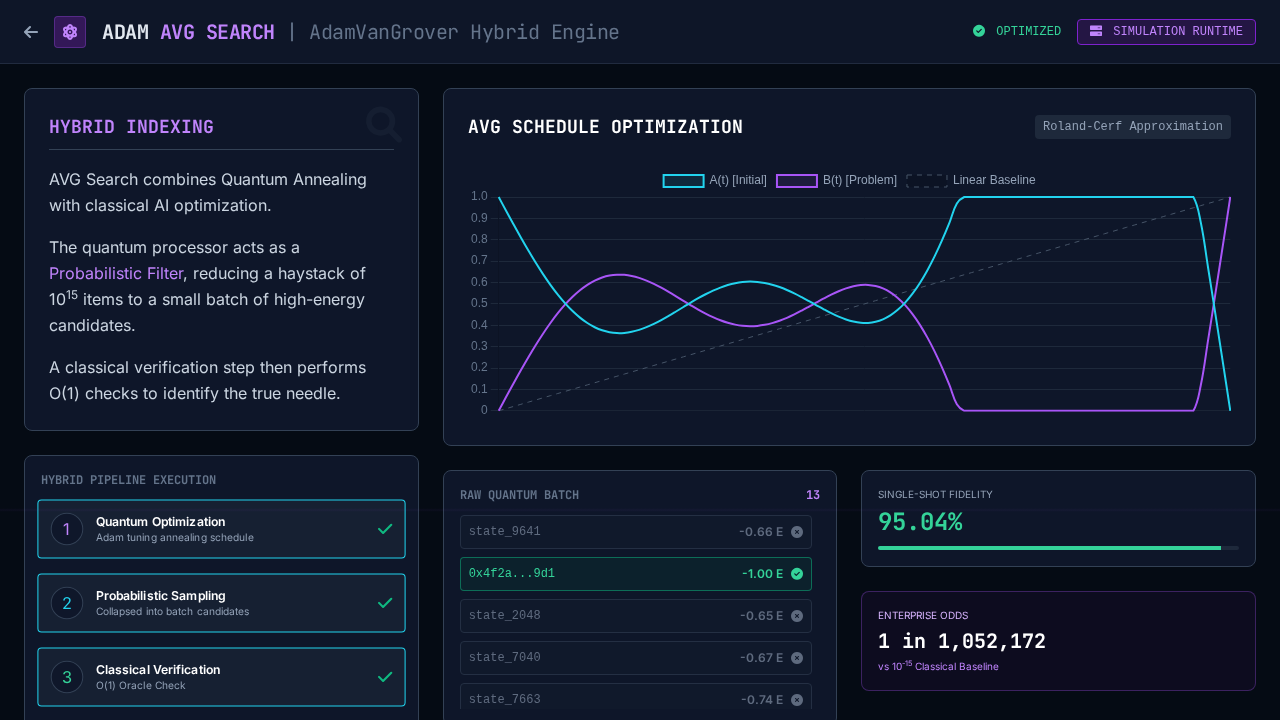Click the x icon on state_2048
The width and height of the screenshot is (1280, 720).
797,616
